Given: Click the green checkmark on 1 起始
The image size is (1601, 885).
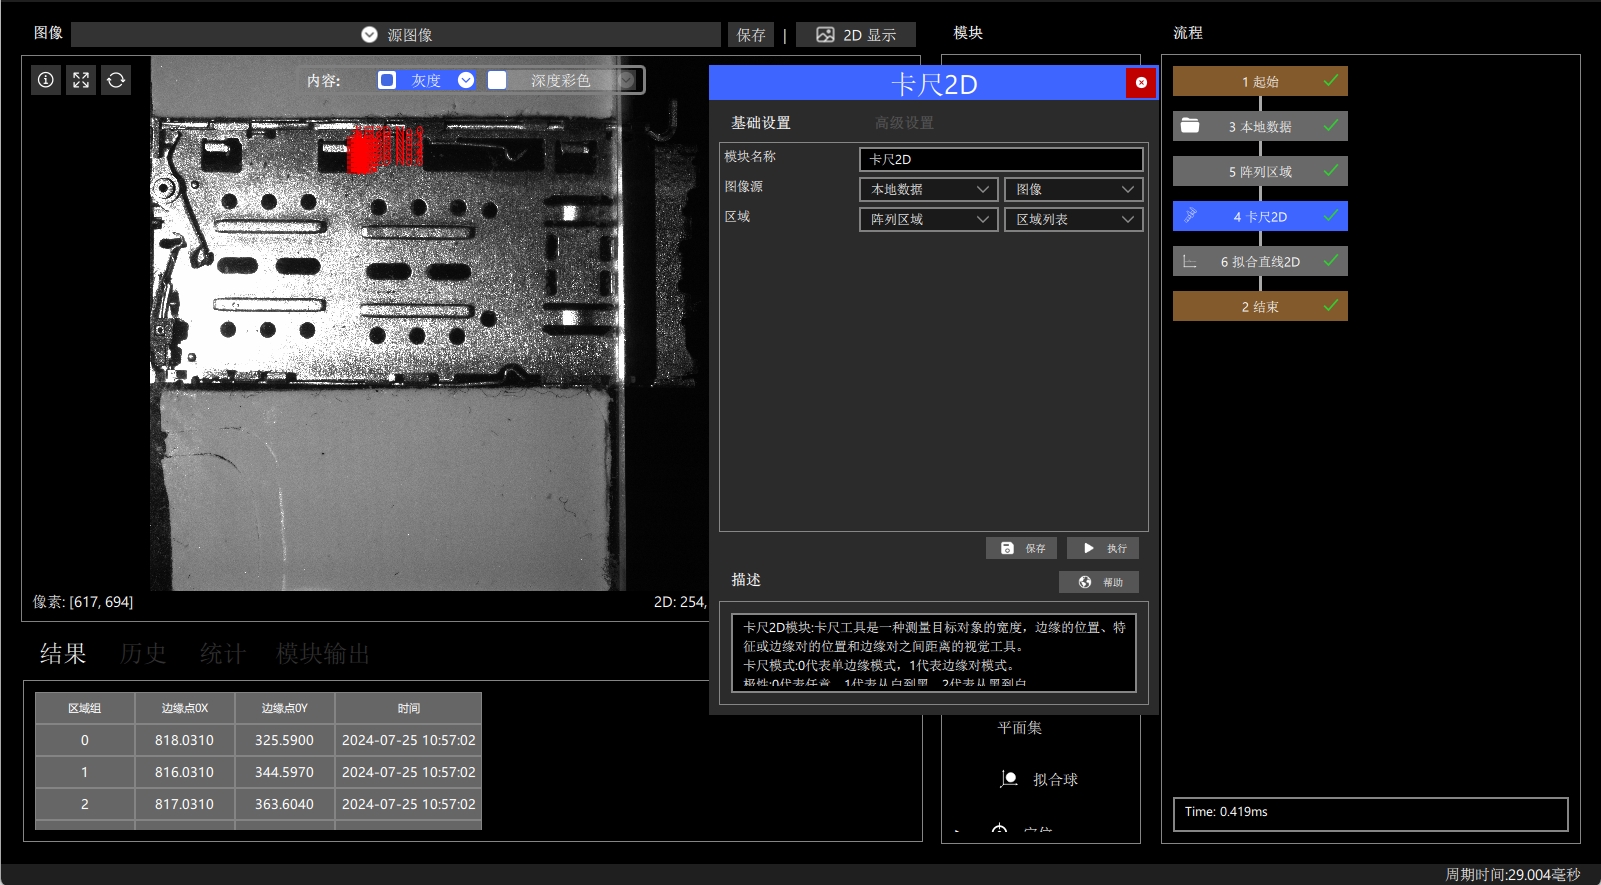Looking at the screenshot, I should tap(1331, 80).
